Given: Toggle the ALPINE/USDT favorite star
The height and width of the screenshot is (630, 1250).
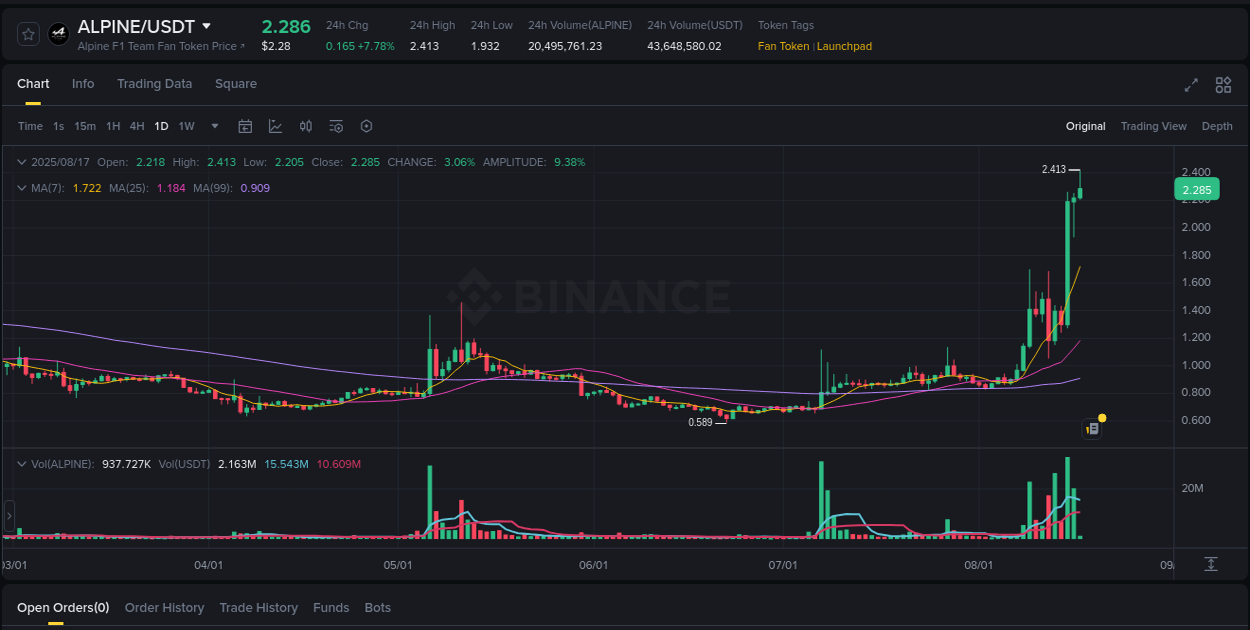Looking at the screenshot, I should coord(27,33).
